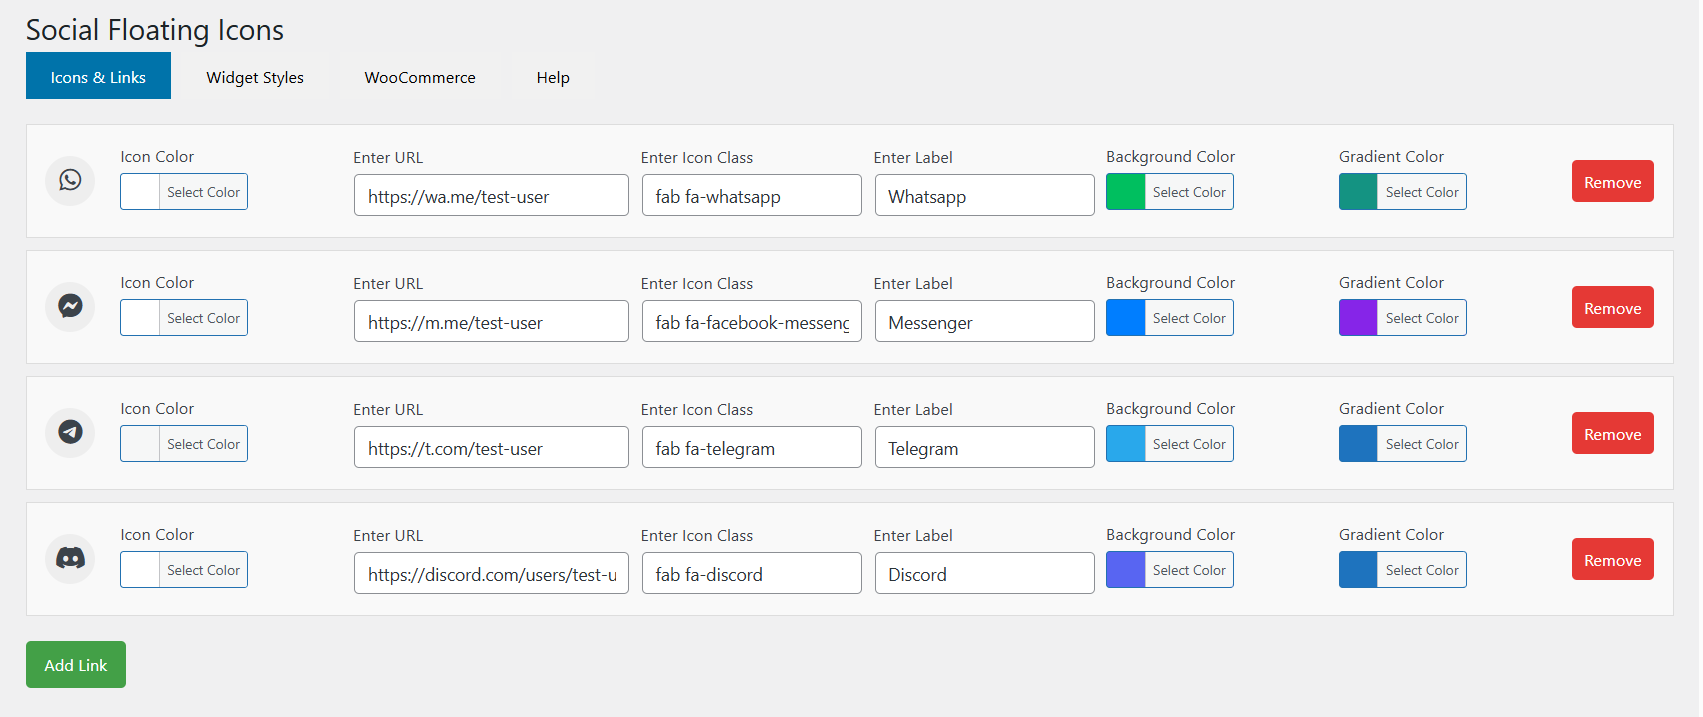The image size is (1703, 717).
Task: Open Messenger Icon Color swatch
Action: click(x=140, y=318)
